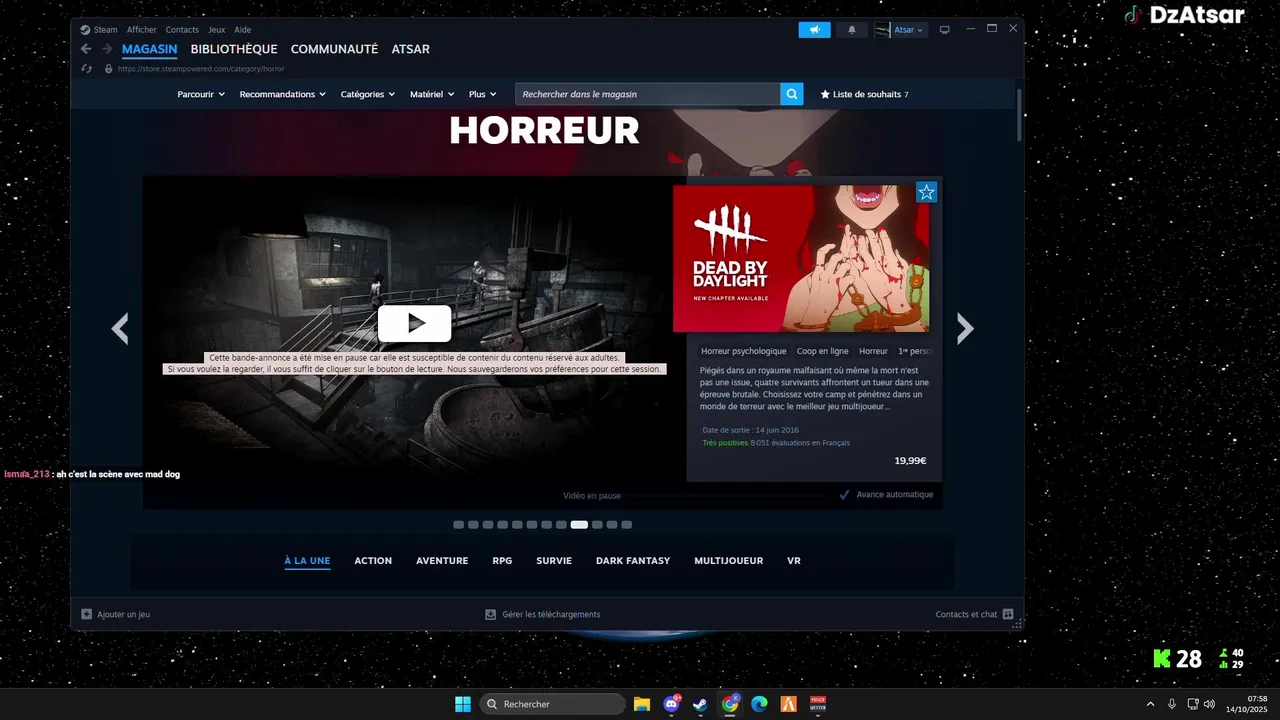
Task: Switch to COMMUNAUTÉ
Action: [x=335, y=49]
